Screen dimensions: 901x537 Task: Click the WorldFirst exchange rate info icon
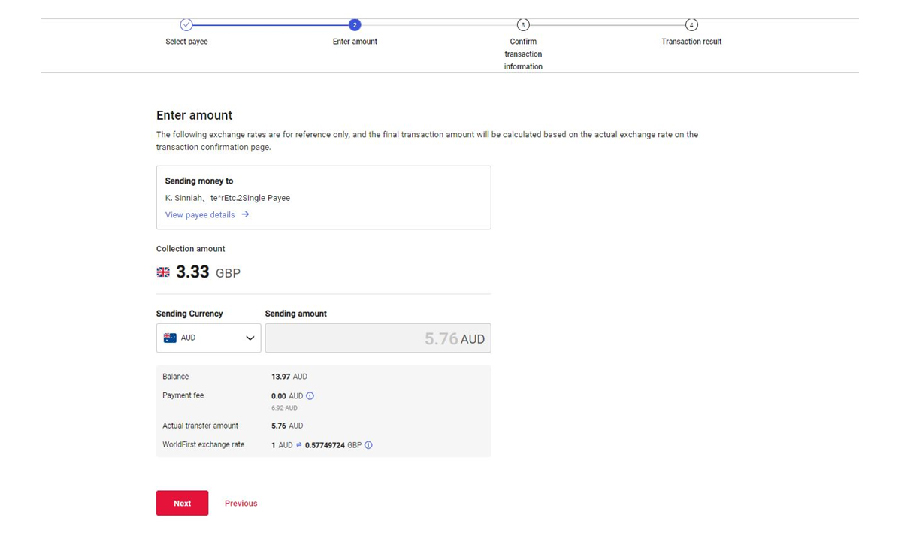(x=369, y=445)
